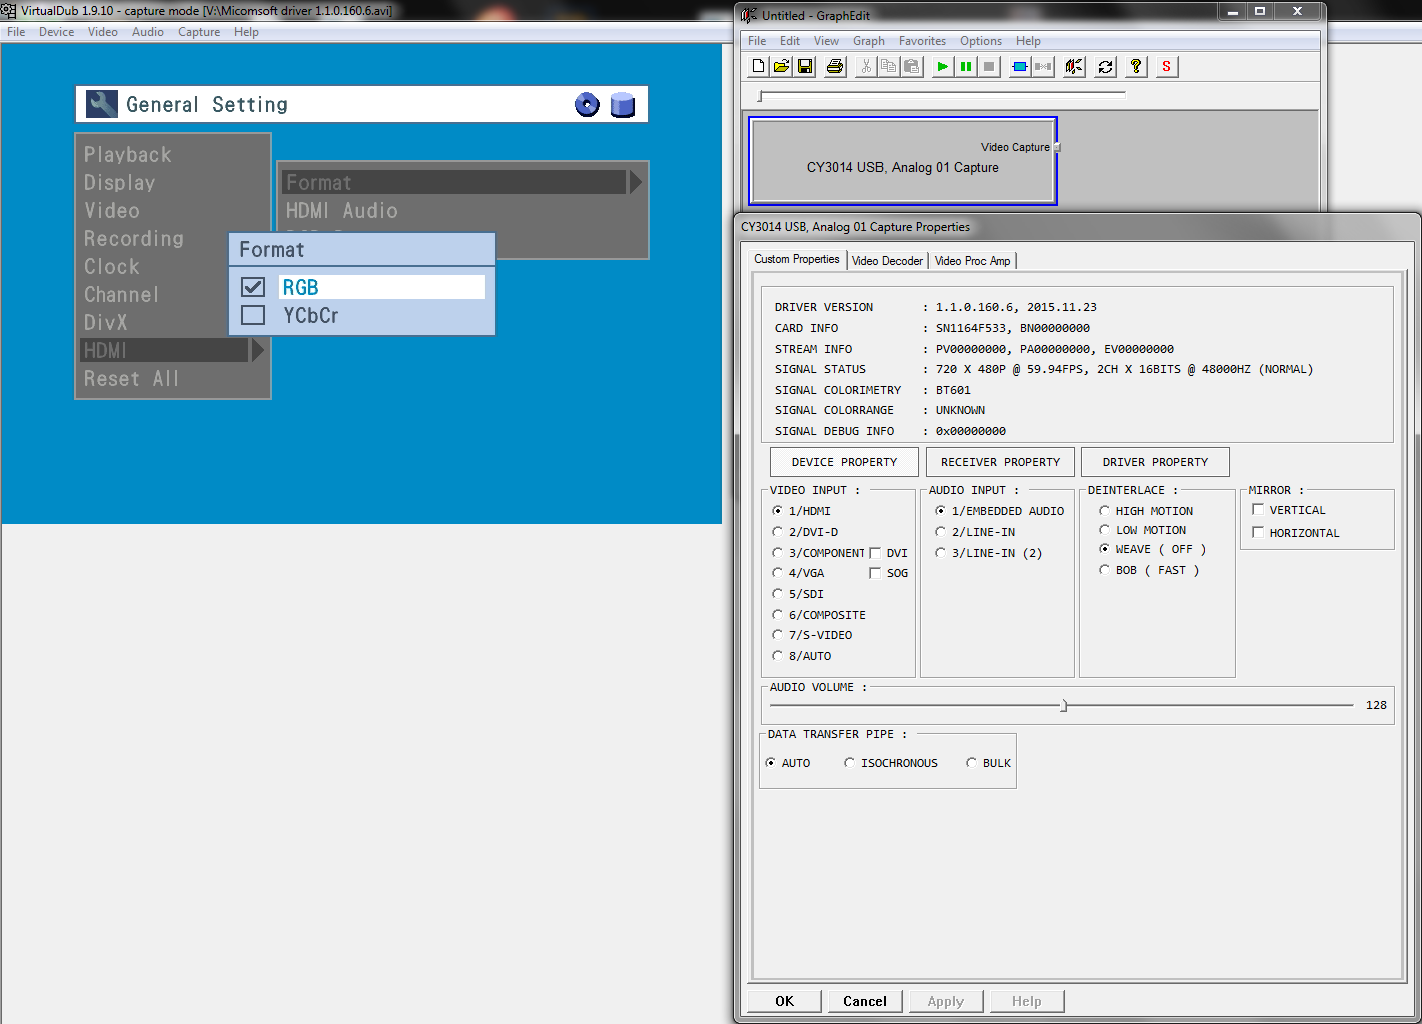Expand the HDMI submenu arrow
The height and width of the screenshot is (1024, 1422).
258,351
